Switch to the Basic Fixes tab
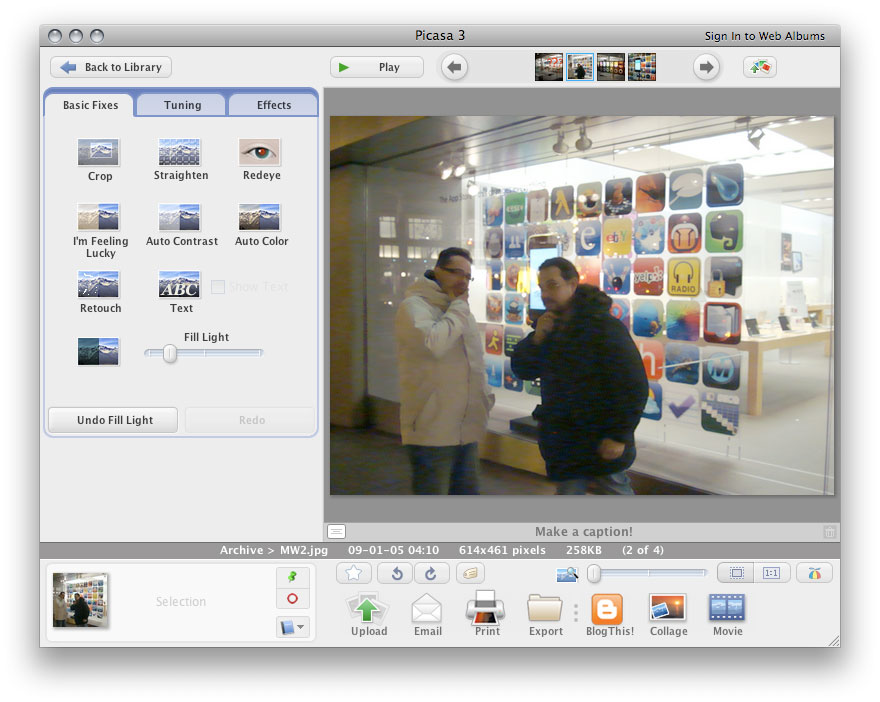 [x=90, y=105]
